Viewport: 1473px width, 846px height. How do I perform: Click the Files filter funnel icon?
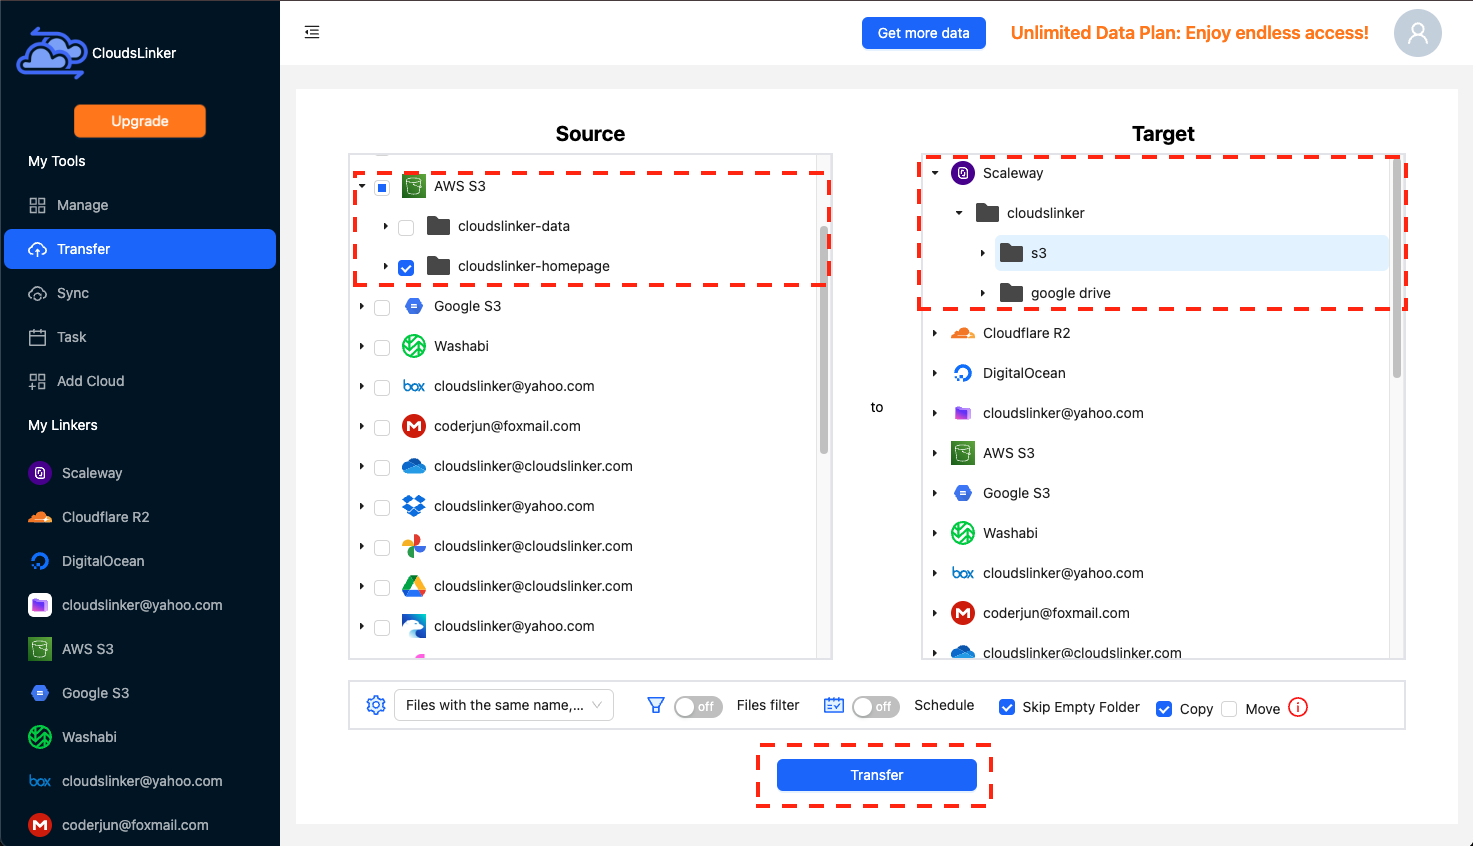click(656, 705)
